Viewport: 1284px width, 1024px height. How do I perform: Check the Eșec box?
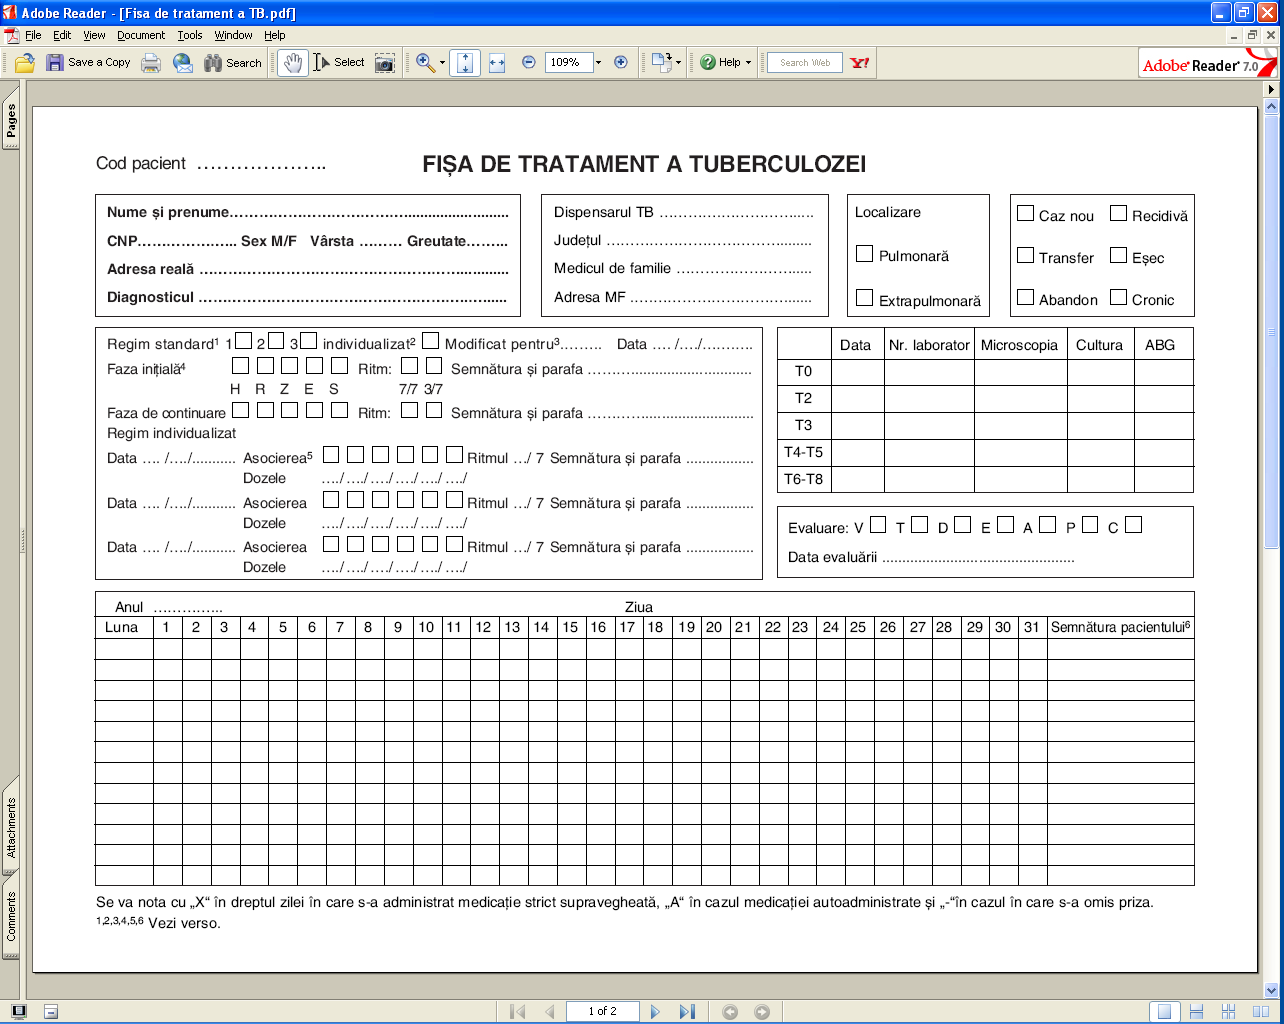1118,255
